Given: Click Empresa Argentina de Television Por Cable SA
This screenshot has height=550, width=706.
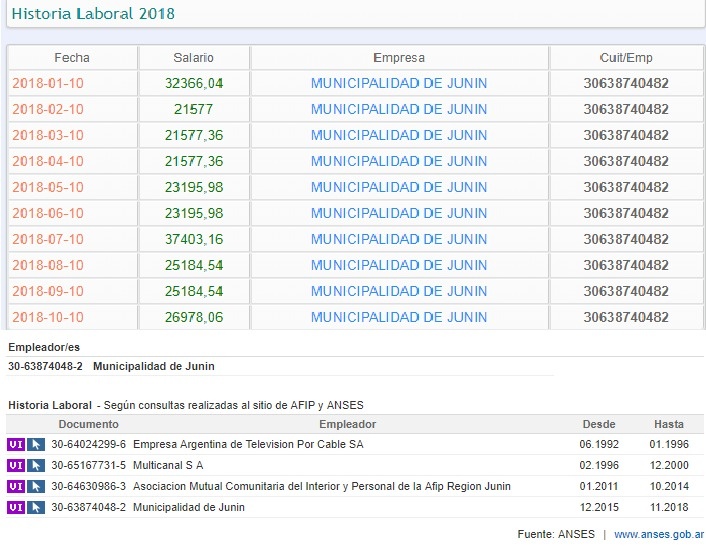Looking at the screenshot, I should coord(248,445).
